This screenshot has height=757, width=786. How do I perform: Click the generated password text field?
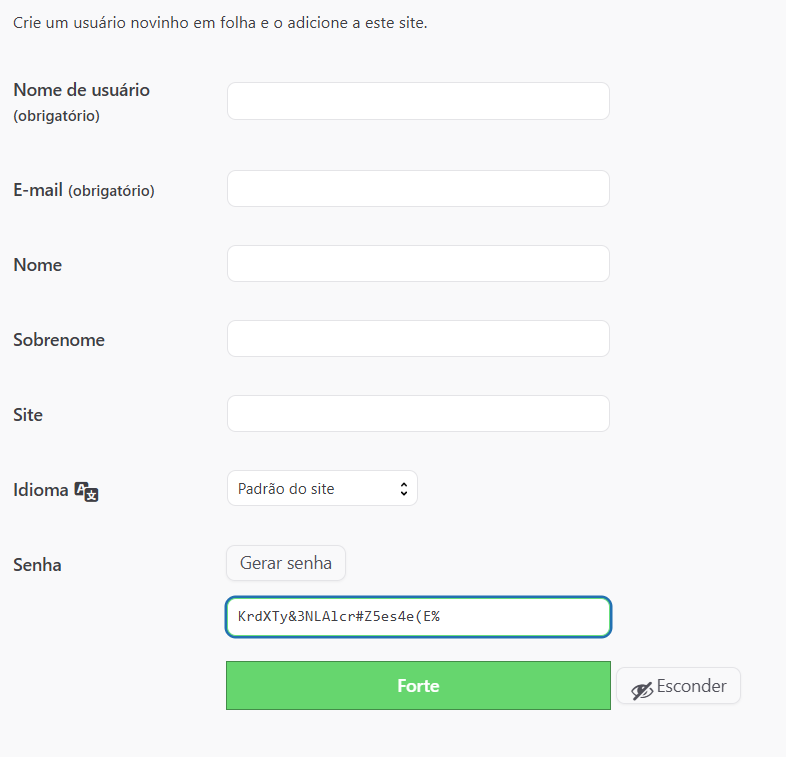418,617
